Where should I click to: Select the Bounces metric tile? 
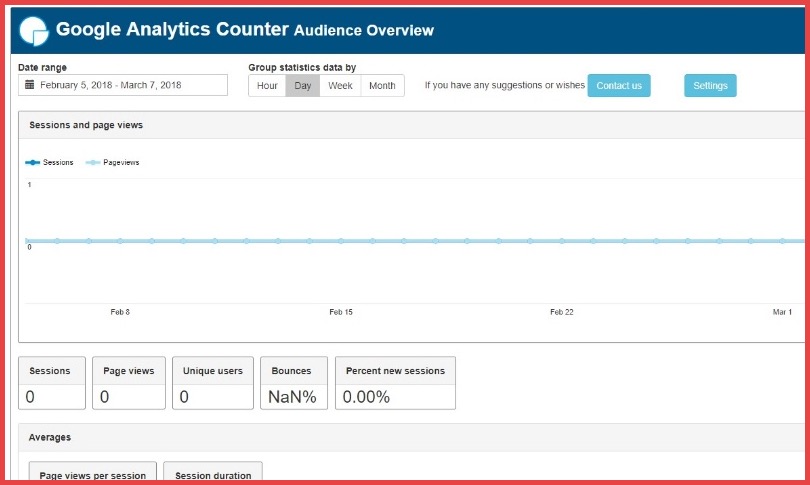pyautogui.click(x=292, y=383)
